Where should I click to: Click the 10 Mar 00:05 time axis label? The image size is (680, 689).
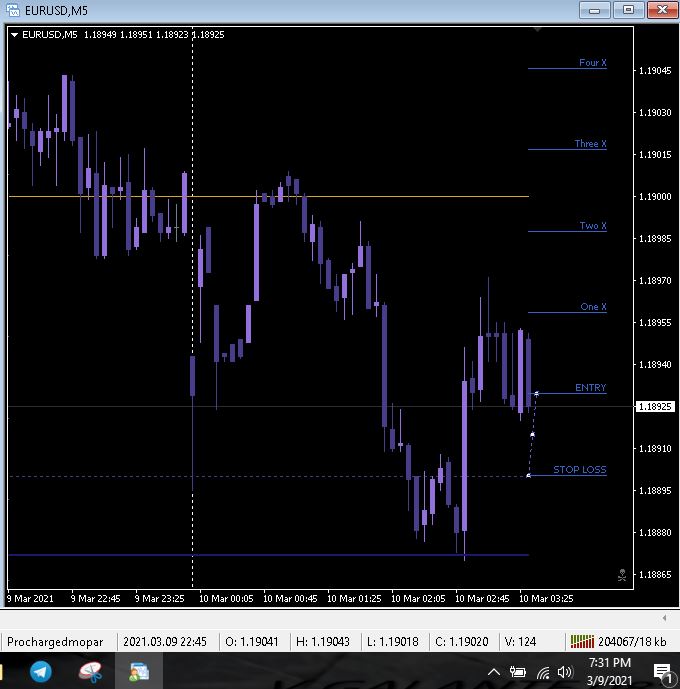[226, 598]
